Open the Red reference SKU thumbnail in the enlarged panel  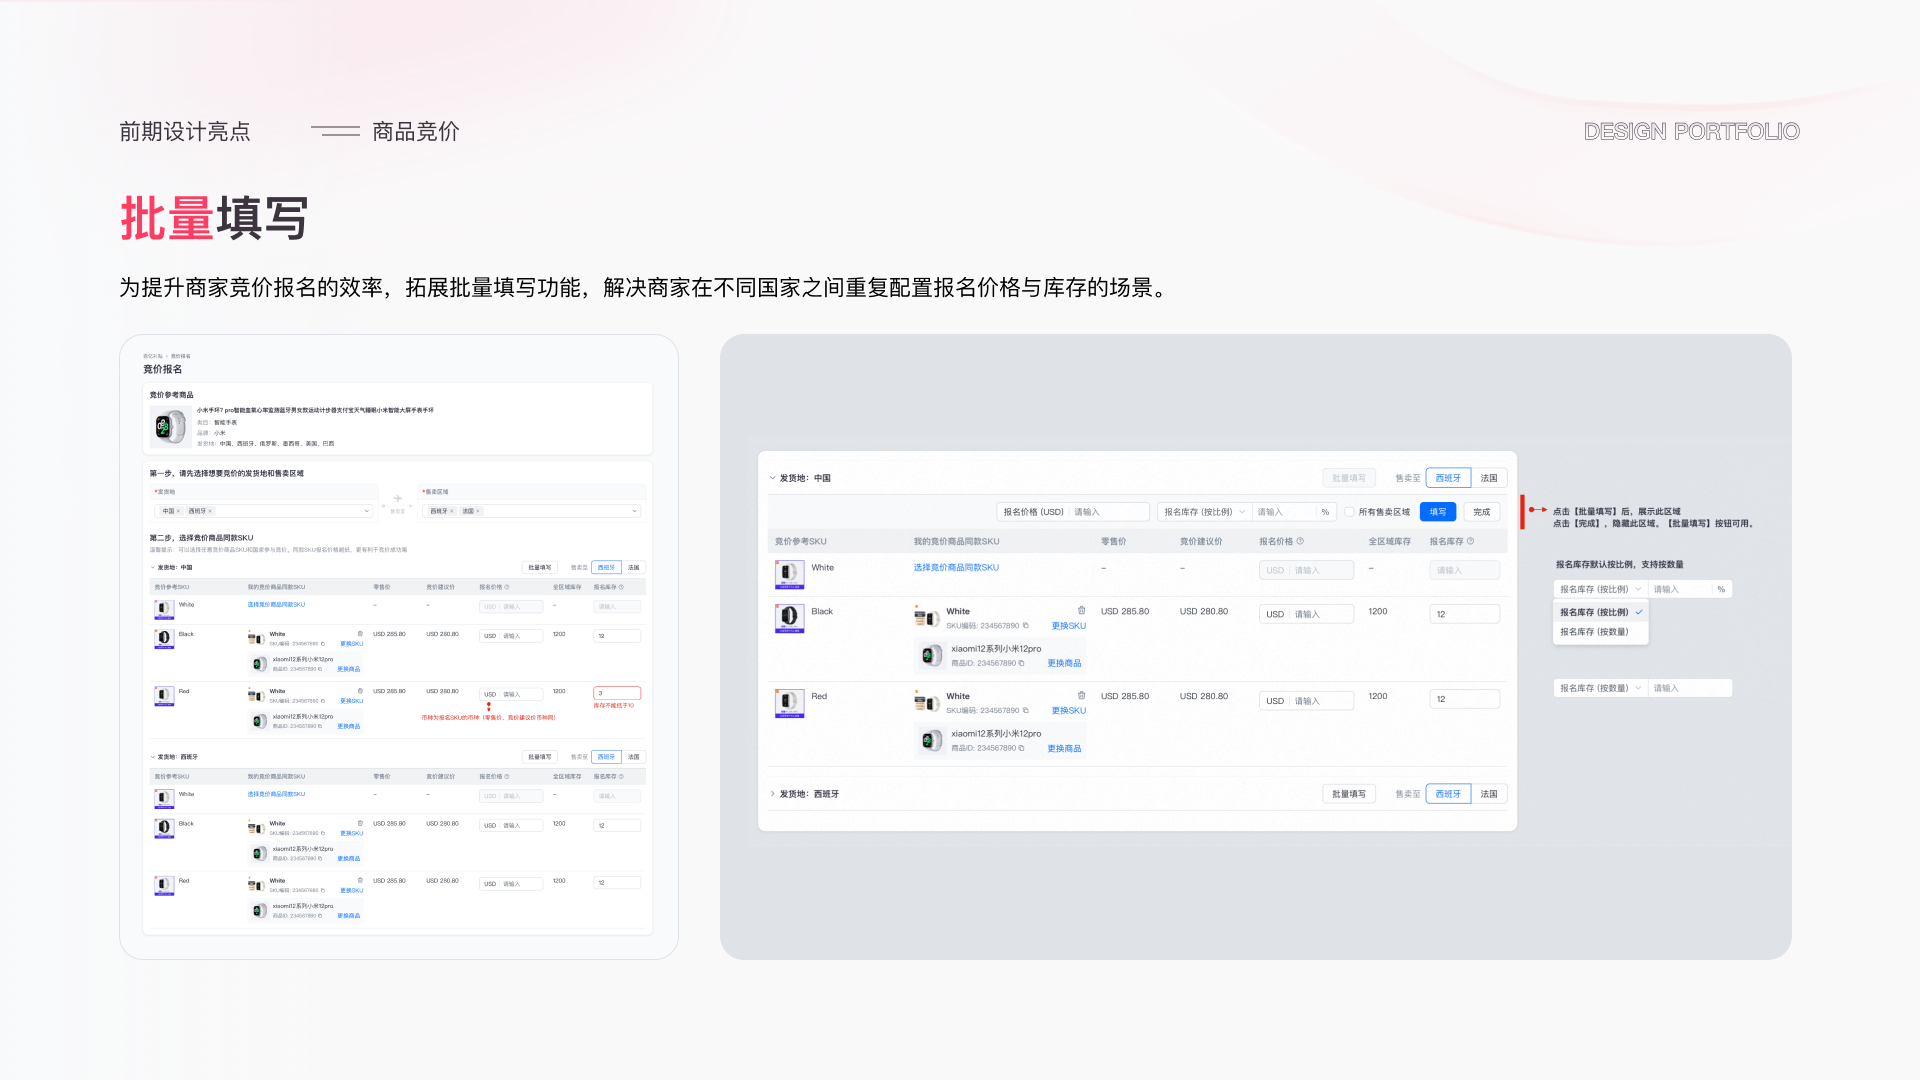(789, 703)
